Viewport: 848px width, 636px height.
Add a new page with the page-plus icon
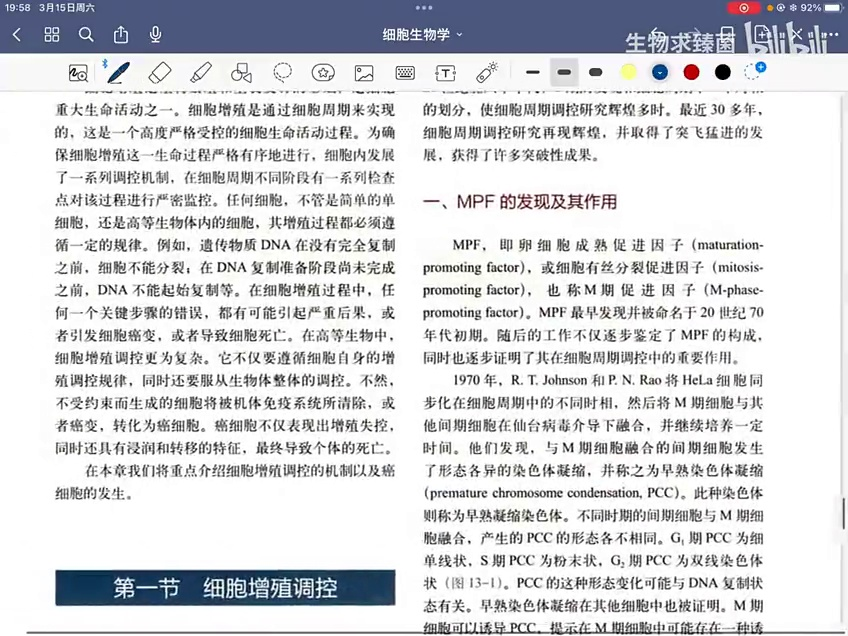(761, 35)
